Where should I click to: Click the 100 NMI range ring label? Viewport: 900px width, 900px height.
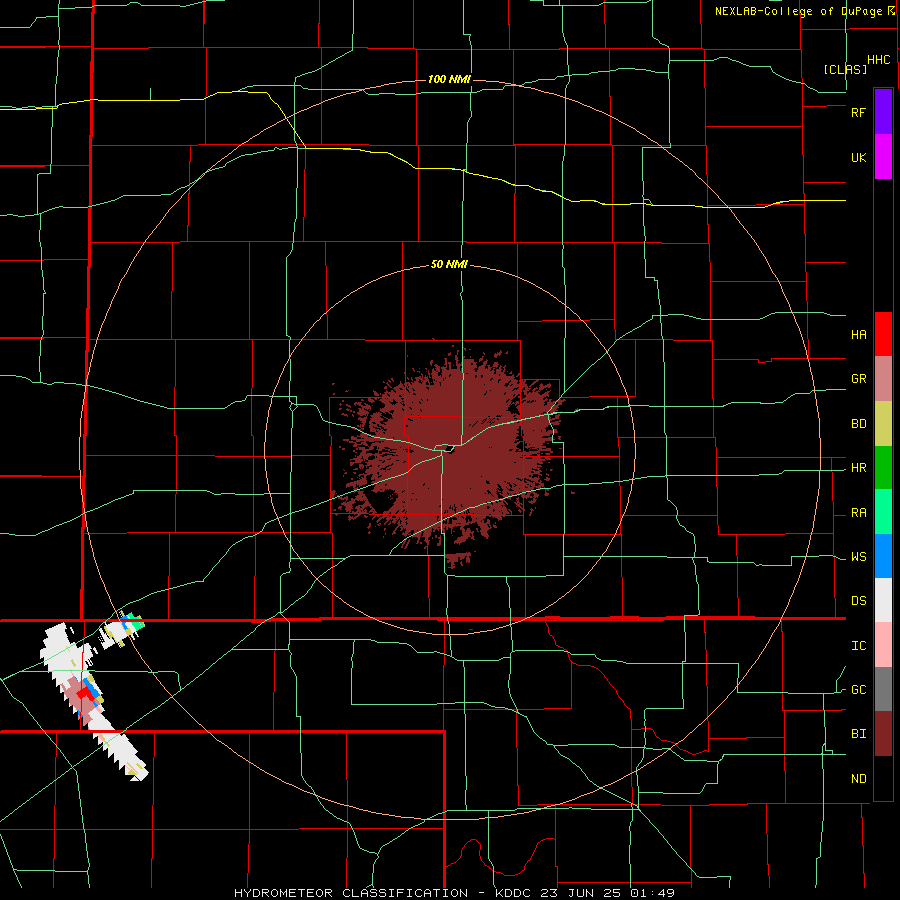[449, 79]
